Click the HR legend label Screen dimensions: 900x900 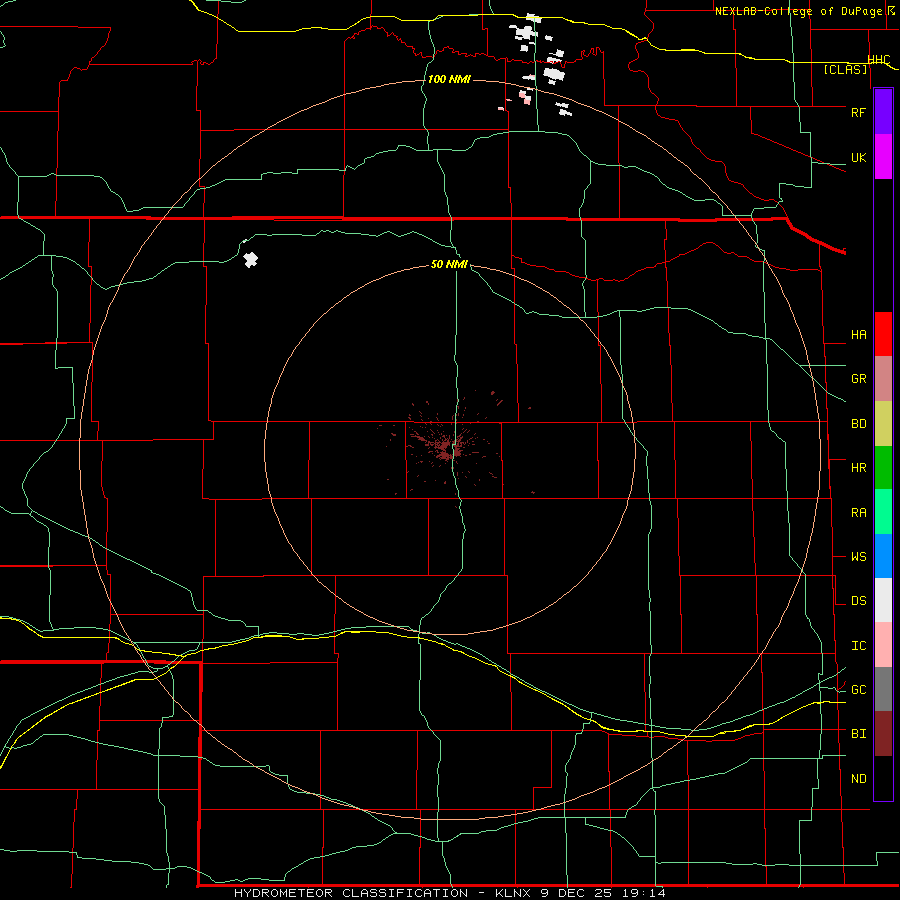(x=858, y=468)
